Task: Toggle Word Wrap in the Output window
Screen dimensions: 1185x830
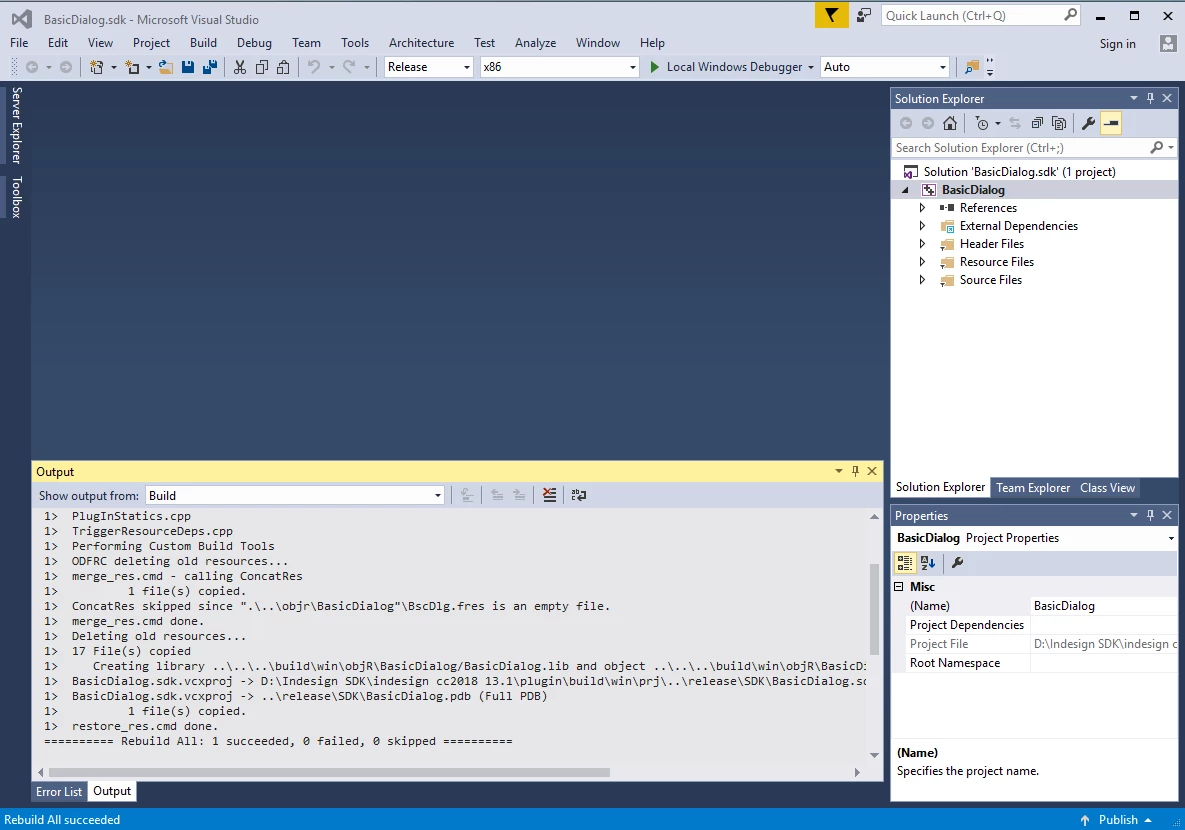Action: pos(579,495)
